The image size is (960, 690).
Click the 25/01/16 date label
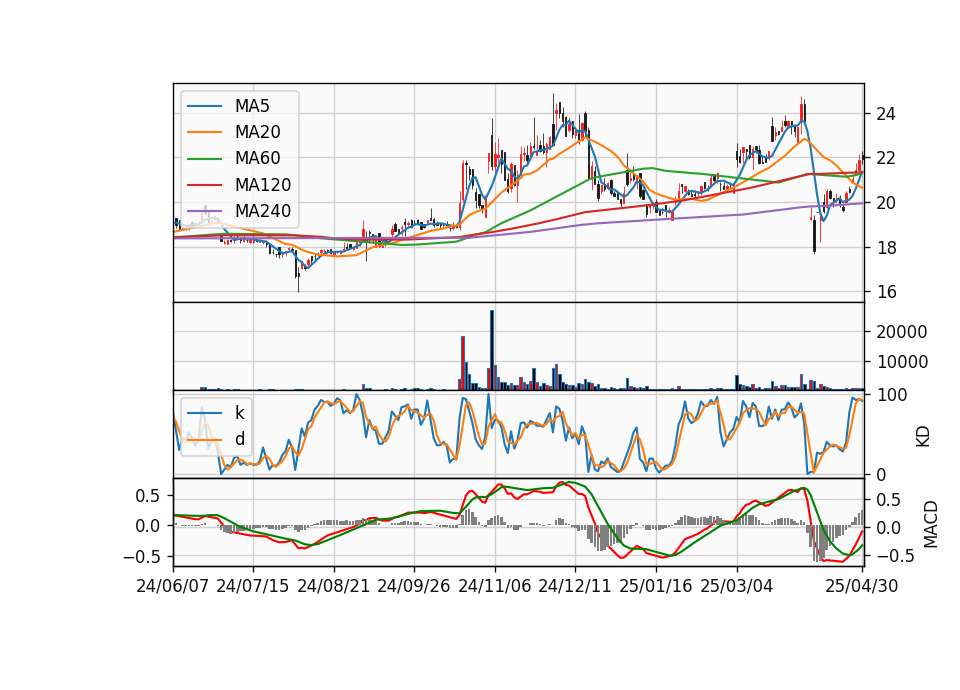click(656, 587)
